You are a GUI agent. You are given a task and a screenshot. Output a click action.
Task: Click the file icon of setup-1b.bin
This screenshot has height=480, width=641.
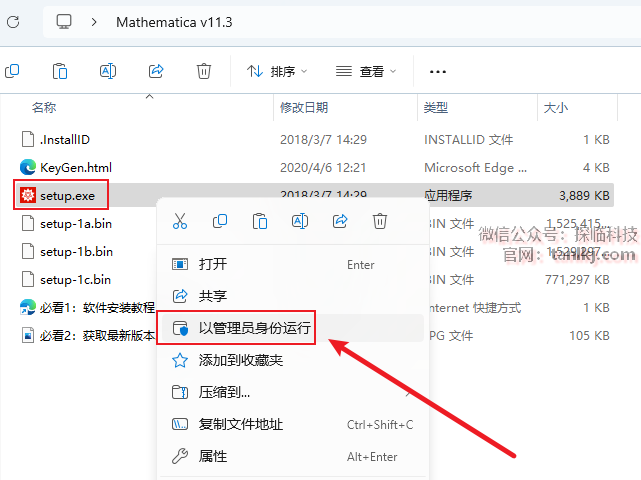click(28, 251)
